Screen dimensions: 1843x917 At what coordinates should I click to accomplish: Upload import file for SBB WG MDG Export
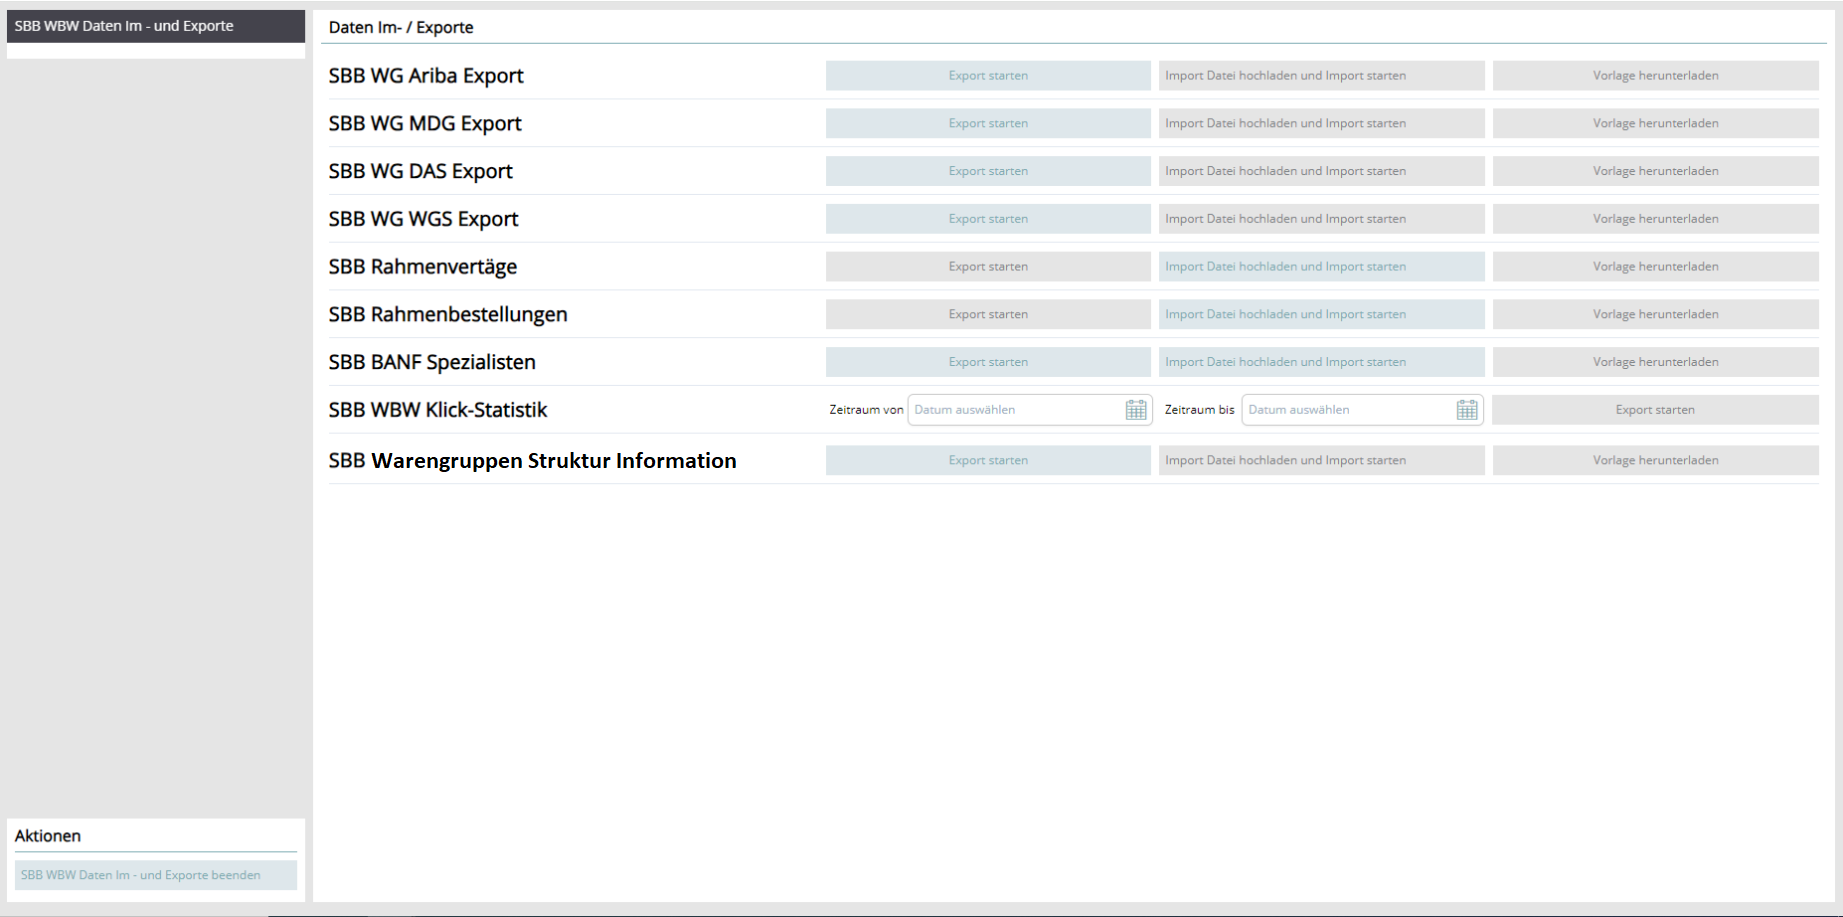pyautogui.click(x=1321, y=124)
